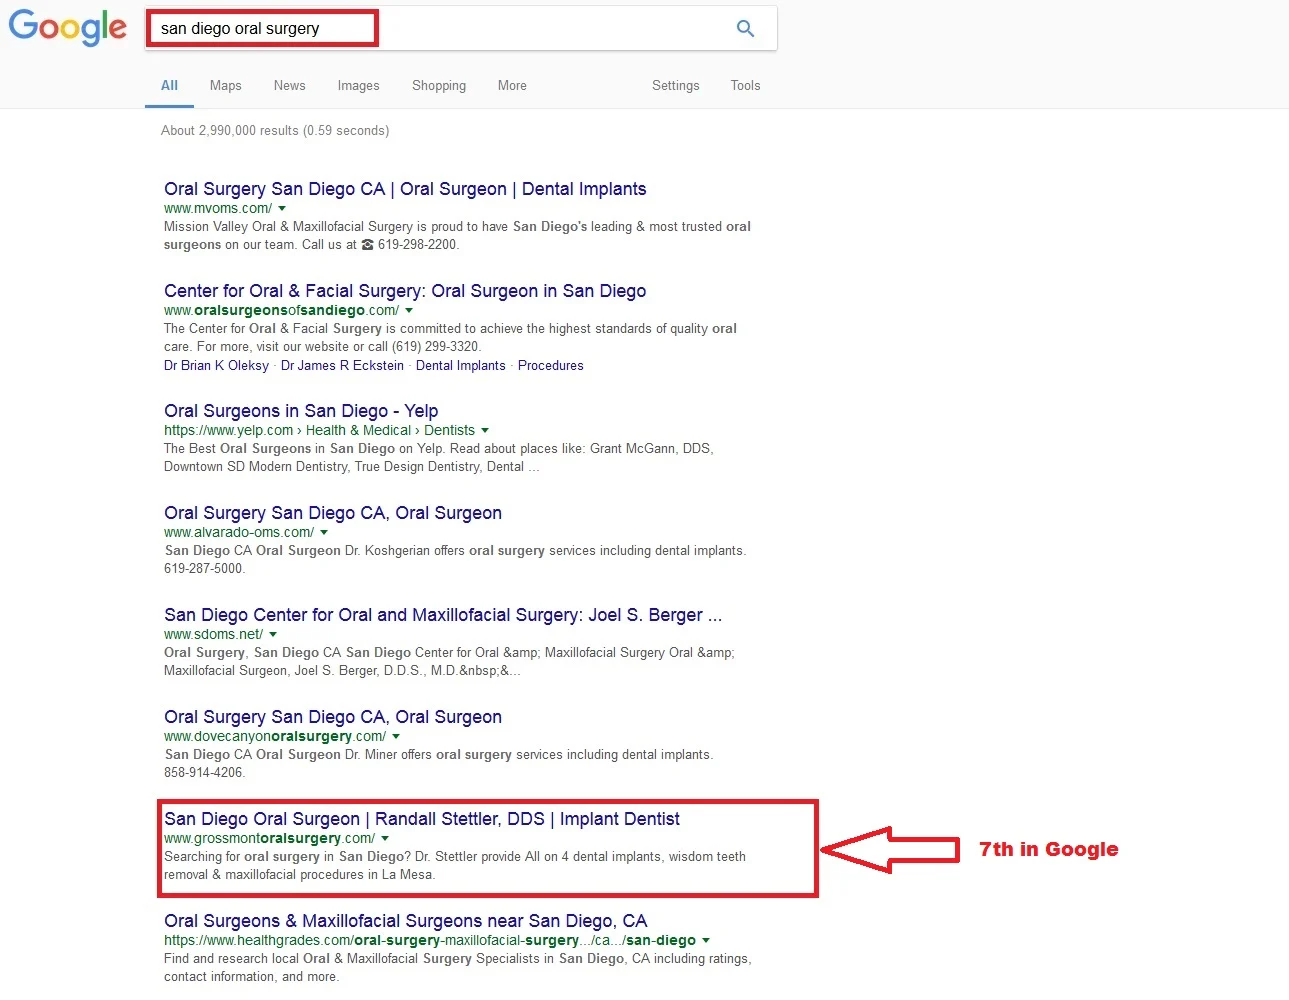Click the phone number 858-914-4206 in snippet

(204, 773)
